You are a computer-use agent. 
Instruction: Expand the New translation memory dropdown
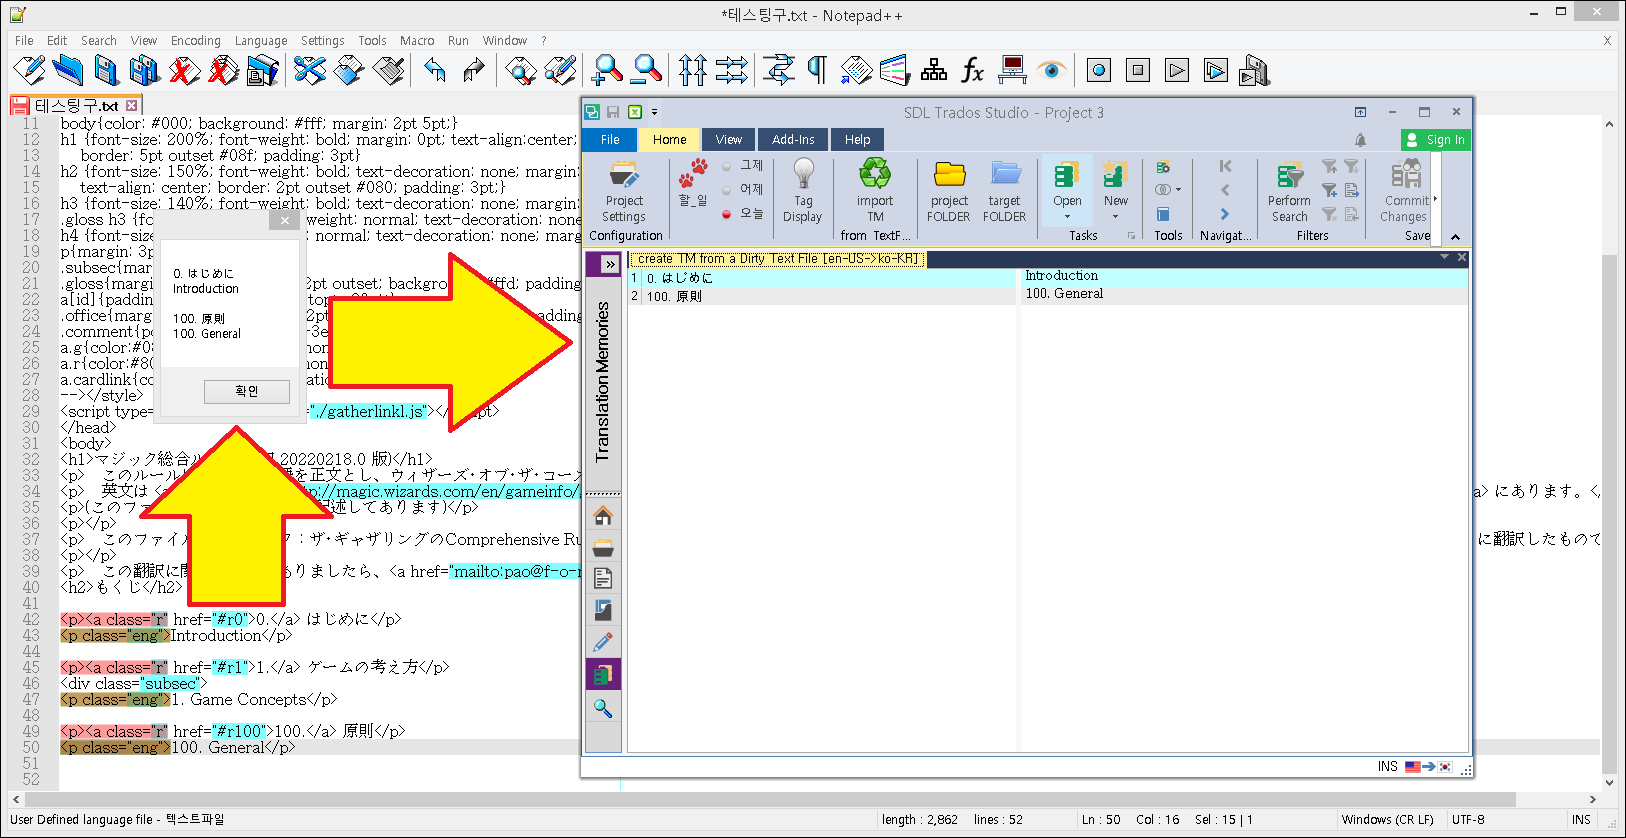tap(1115, 216)
